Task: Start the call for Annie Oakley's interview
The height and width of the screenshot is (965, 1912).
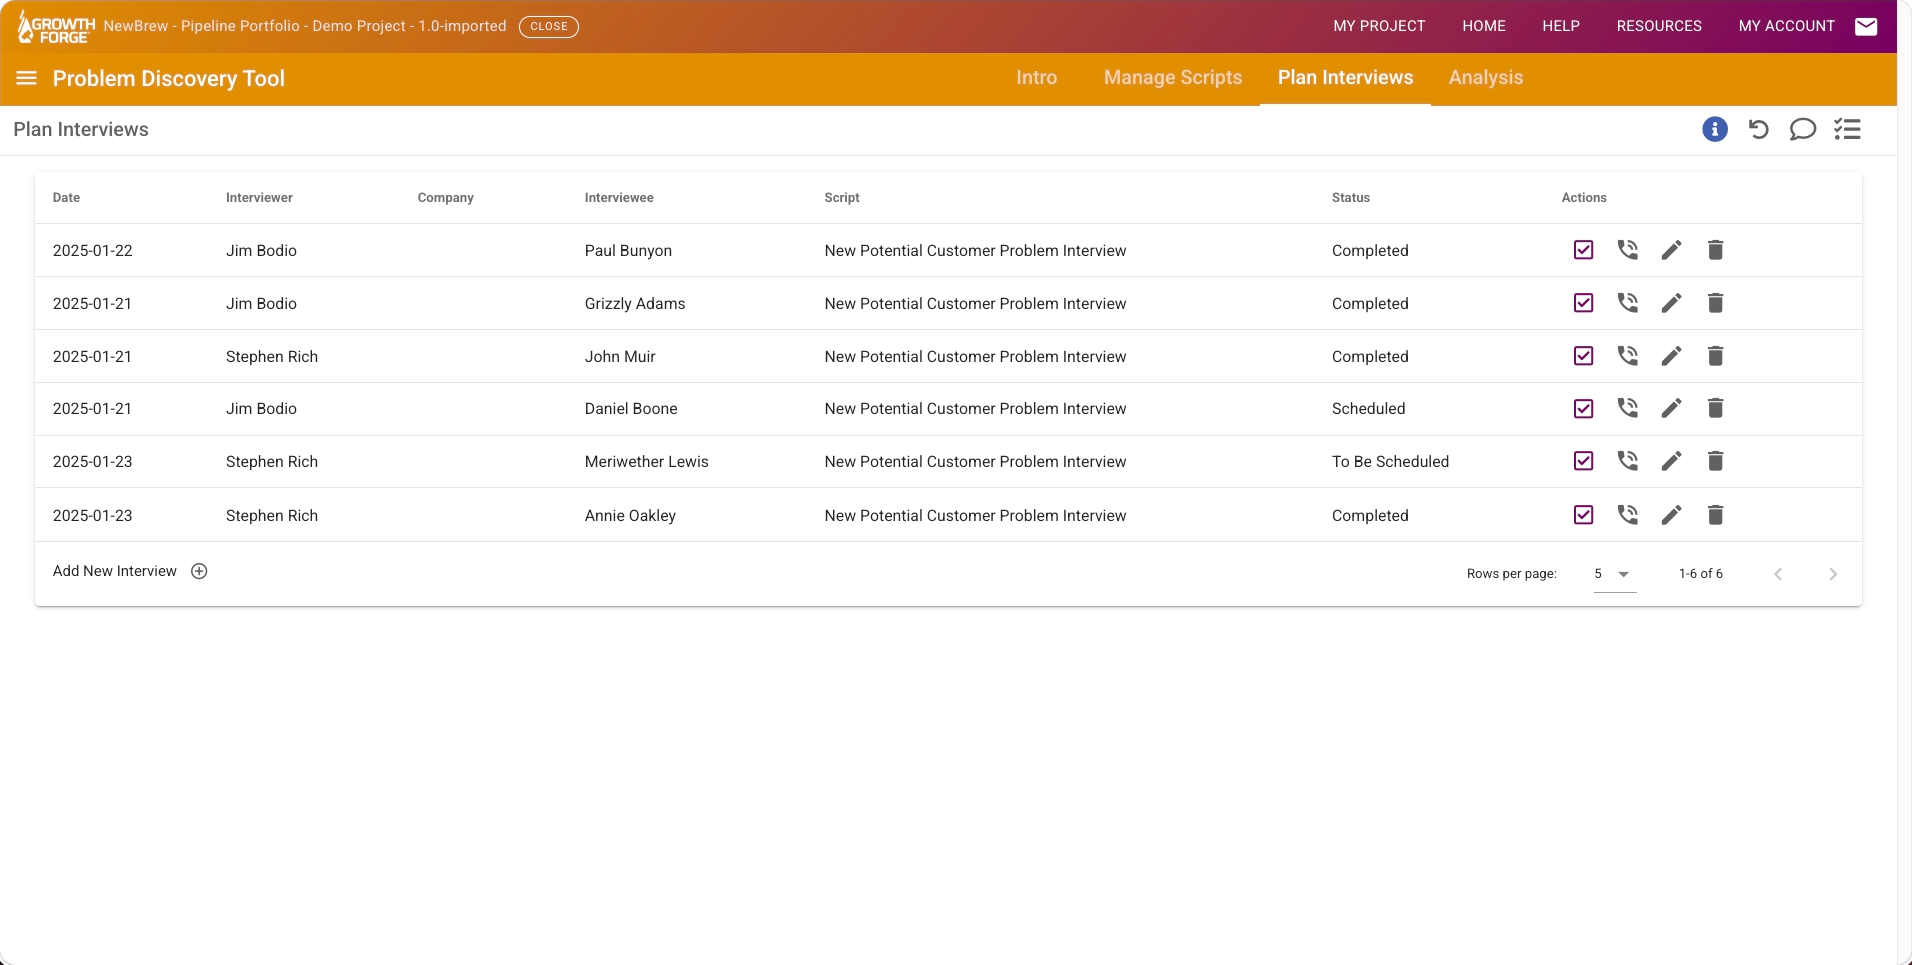Action: pyautogui.click(x=1628, y=515)
